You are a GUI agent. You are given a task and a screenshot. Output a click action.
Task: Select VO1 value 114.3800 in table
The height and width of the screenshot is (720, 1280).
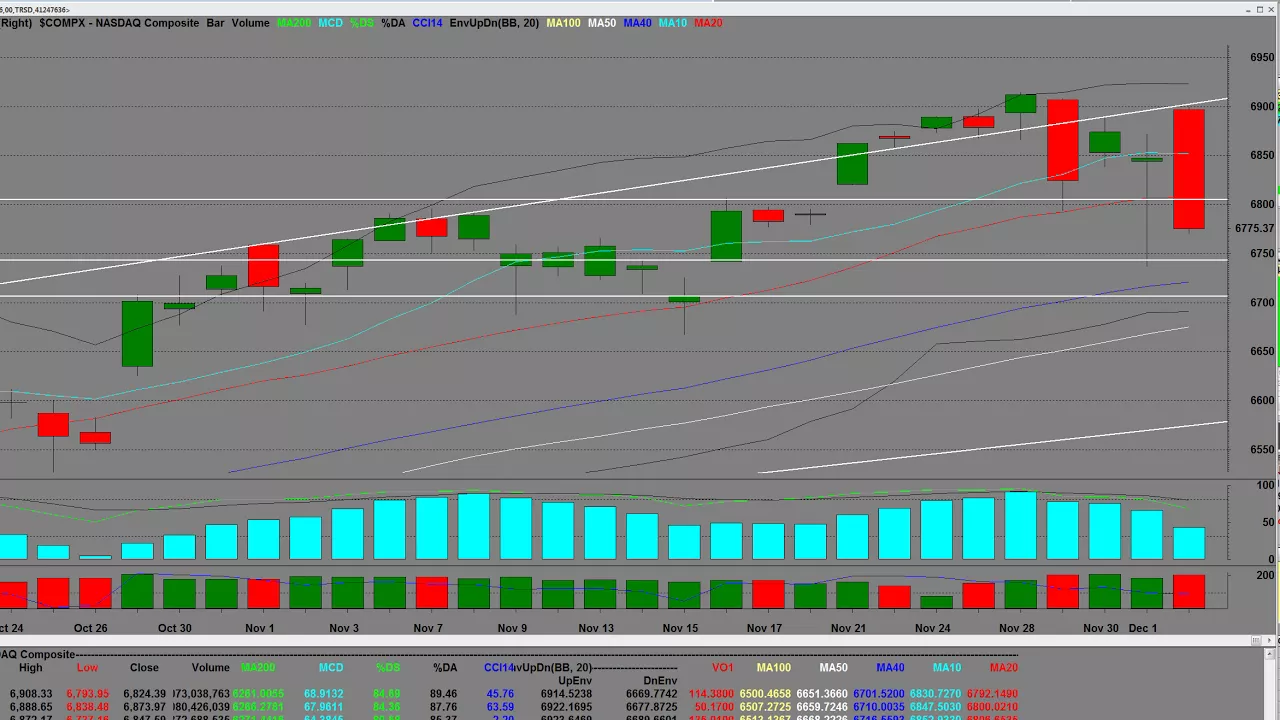click(711, 694)
